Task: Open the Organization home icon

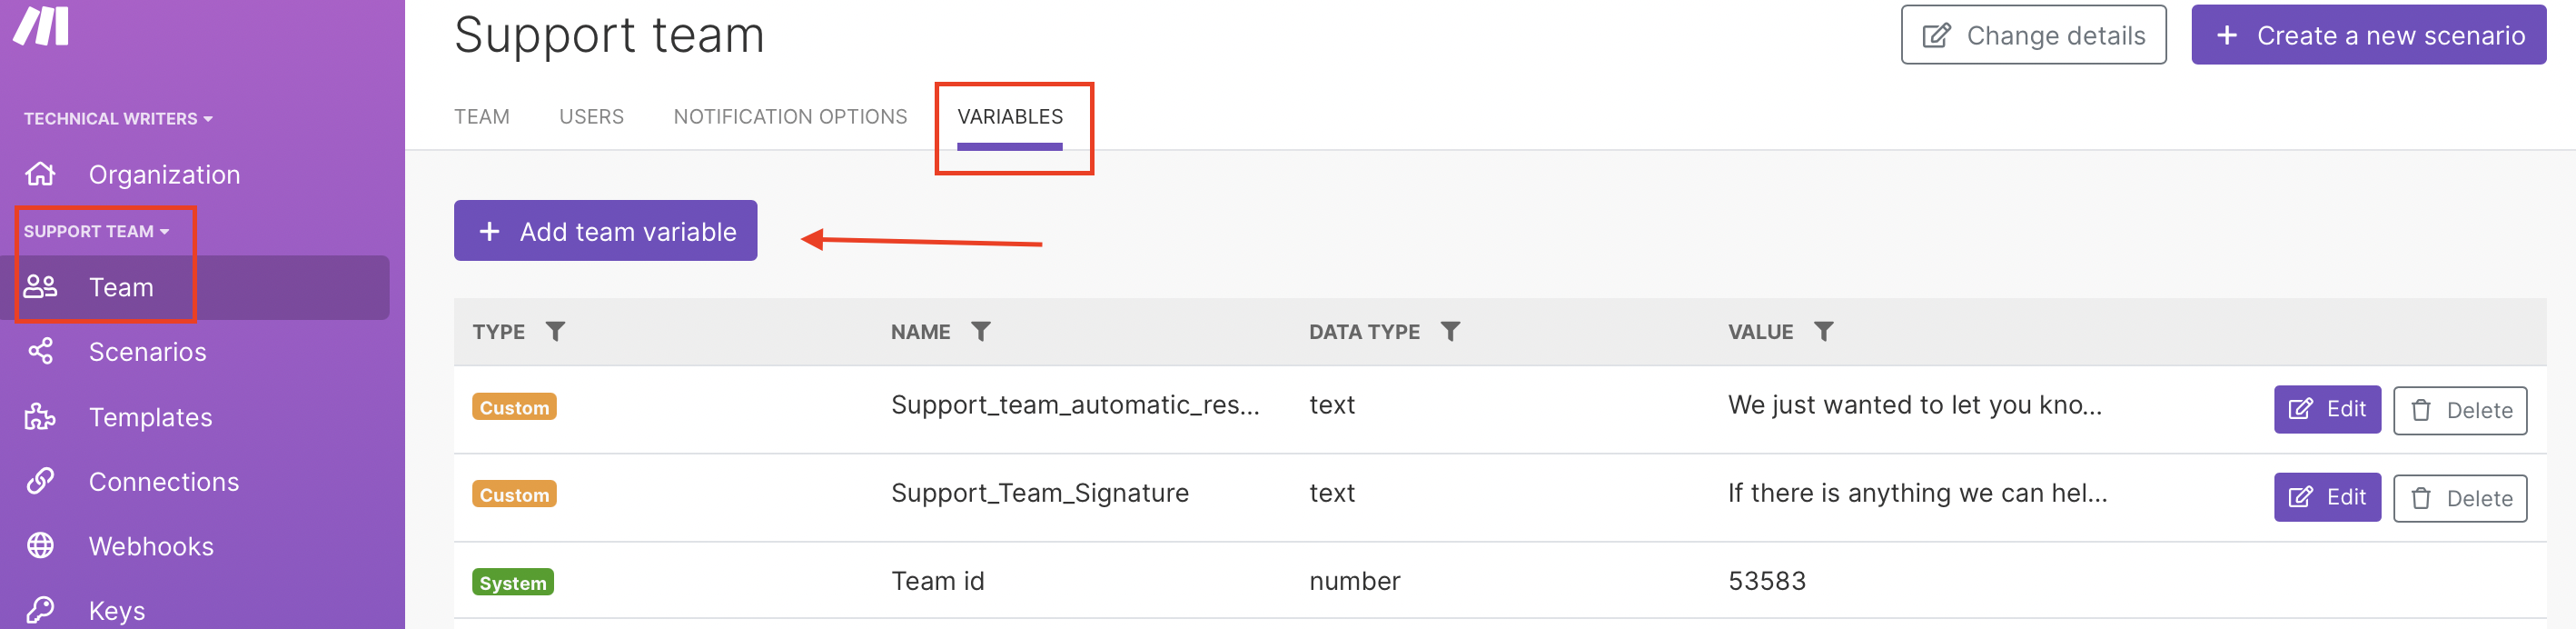Action: (40, 174)
